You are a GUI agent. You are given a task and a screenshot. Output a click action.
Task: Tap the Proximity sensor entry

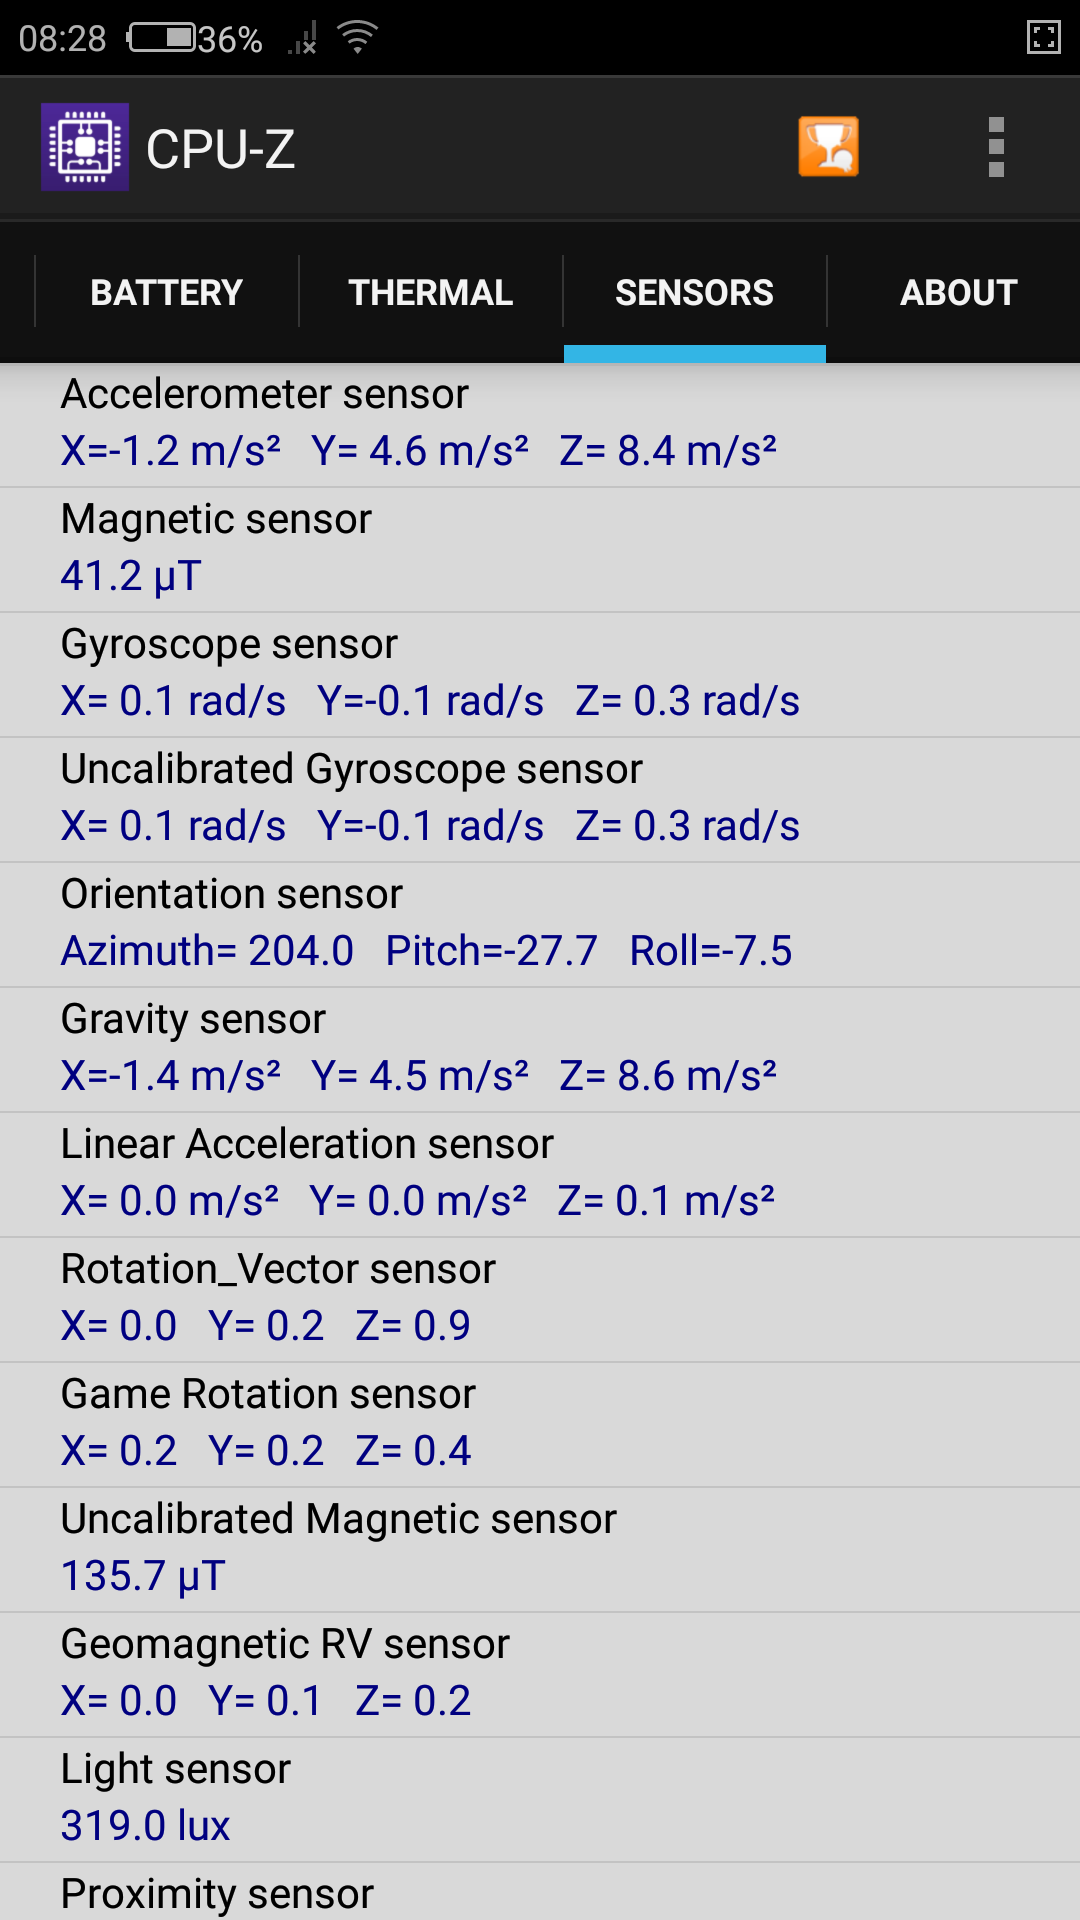point(540,1893)
